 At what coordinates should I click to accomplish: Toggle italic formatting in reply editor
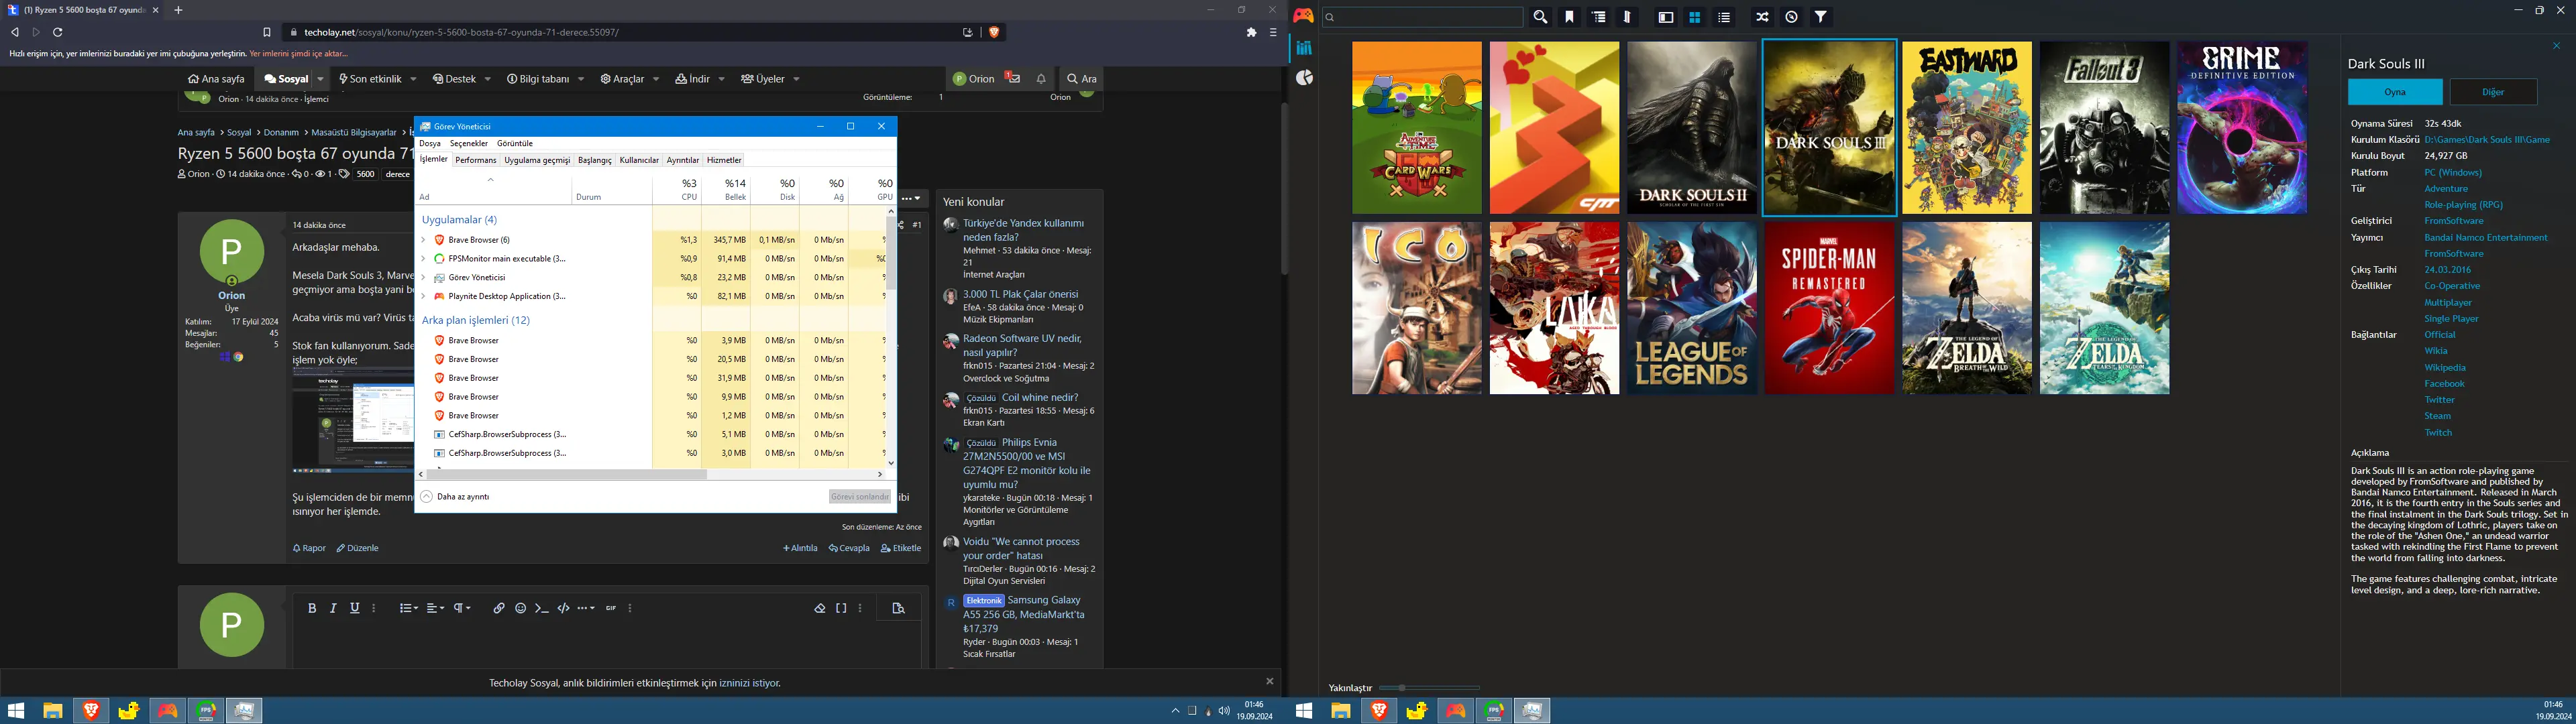tap(333, 608)
